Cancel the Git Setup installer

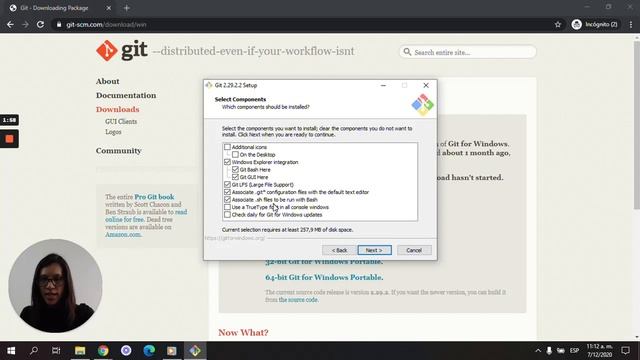(x=414, y=250)
